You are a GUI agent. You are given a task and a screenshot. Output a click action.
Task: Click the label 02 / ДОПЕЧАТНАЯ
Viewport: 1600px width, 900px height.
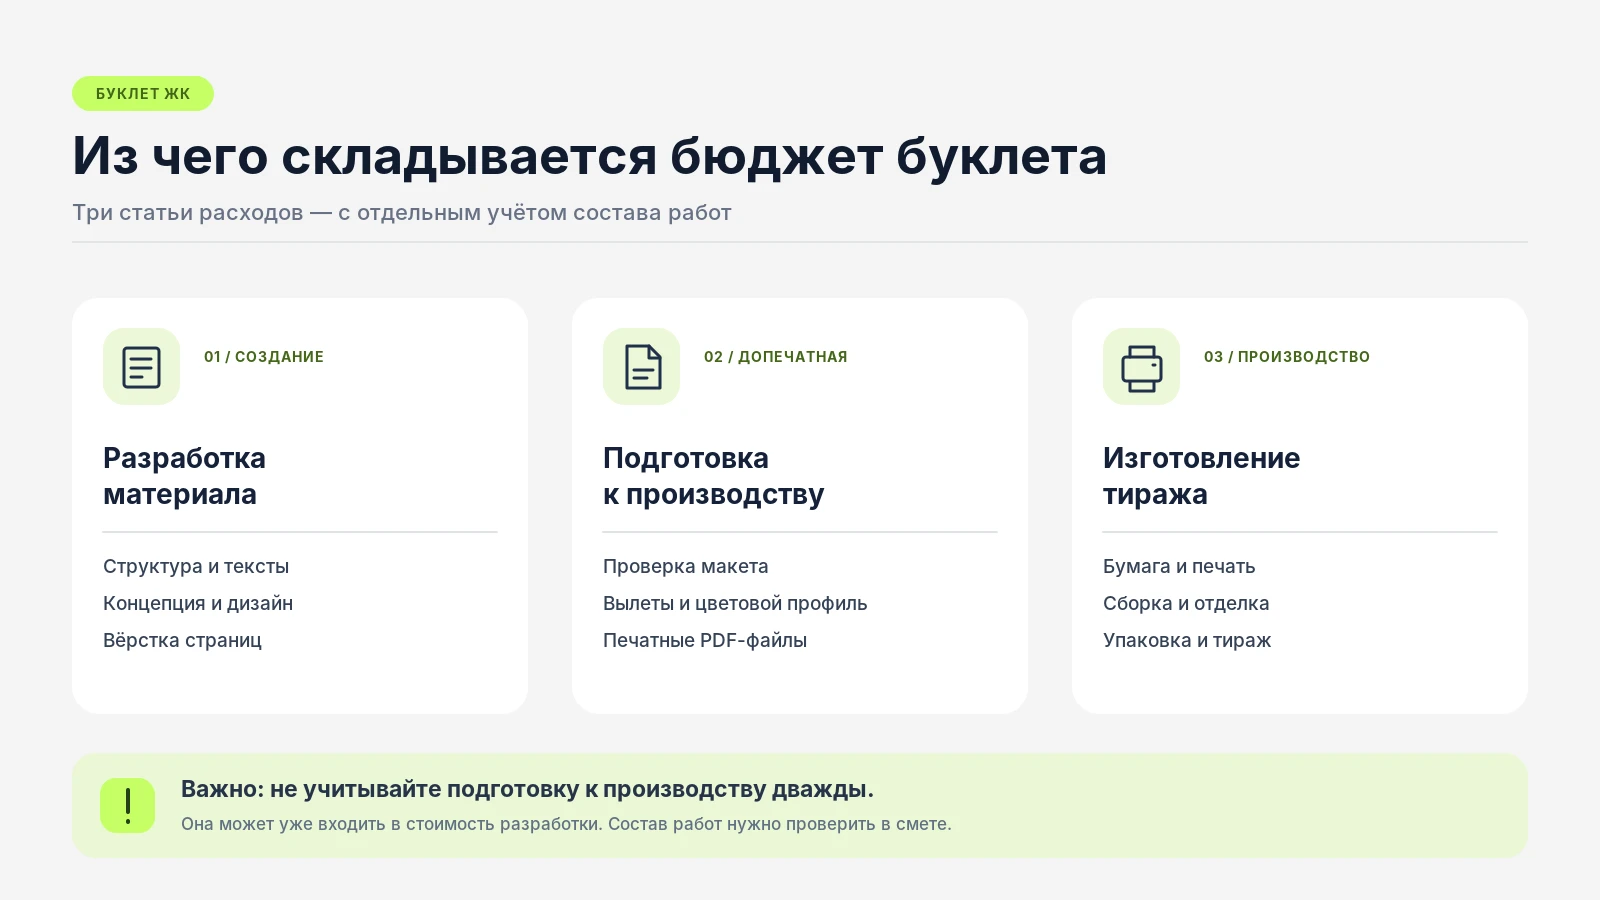click(x=776, y=357)
